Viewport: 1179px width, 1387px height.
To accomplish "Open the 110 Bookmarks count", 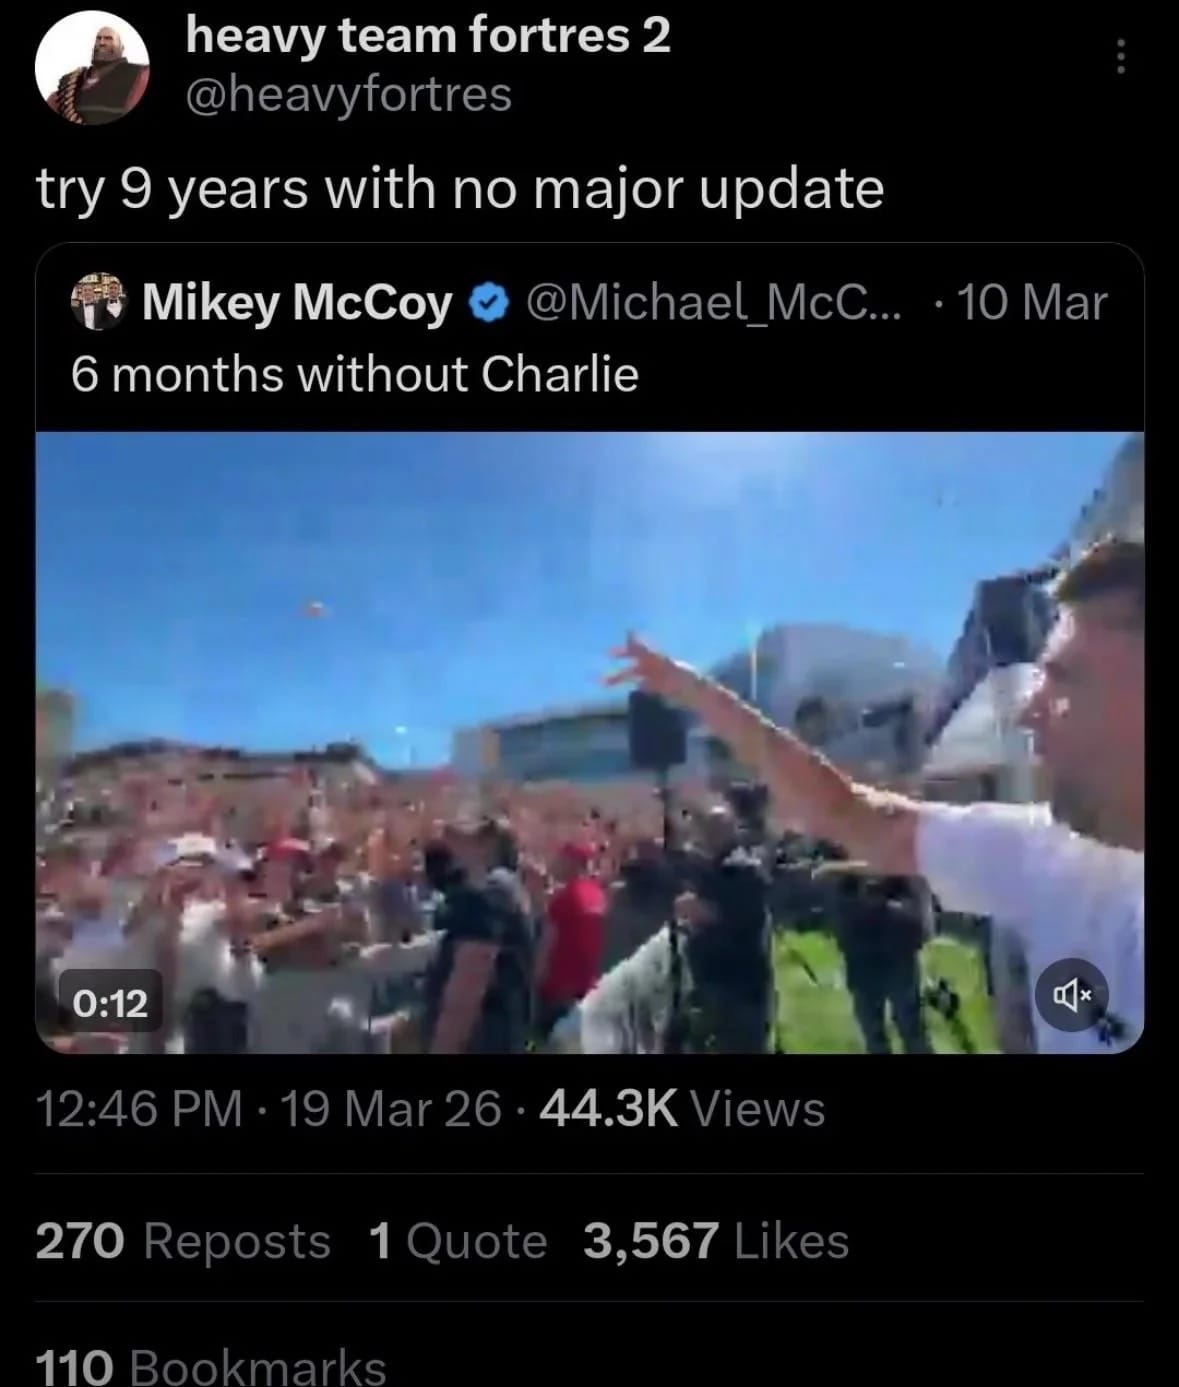I will pos(211,1366).
